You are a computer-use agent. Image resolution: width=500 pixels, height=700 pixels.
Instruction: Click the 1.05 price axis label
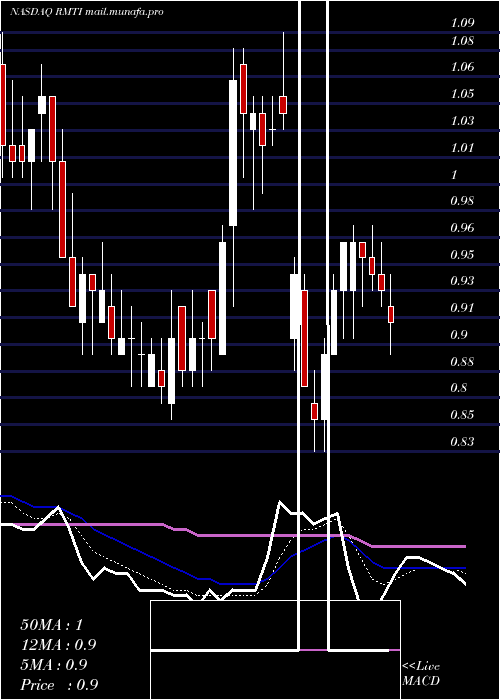[462, 94]
